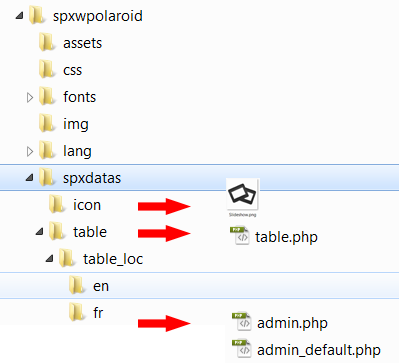This screenshot has width=399, height=363.
Task: Select the spxdatas folder label
Action: point(92,178)
